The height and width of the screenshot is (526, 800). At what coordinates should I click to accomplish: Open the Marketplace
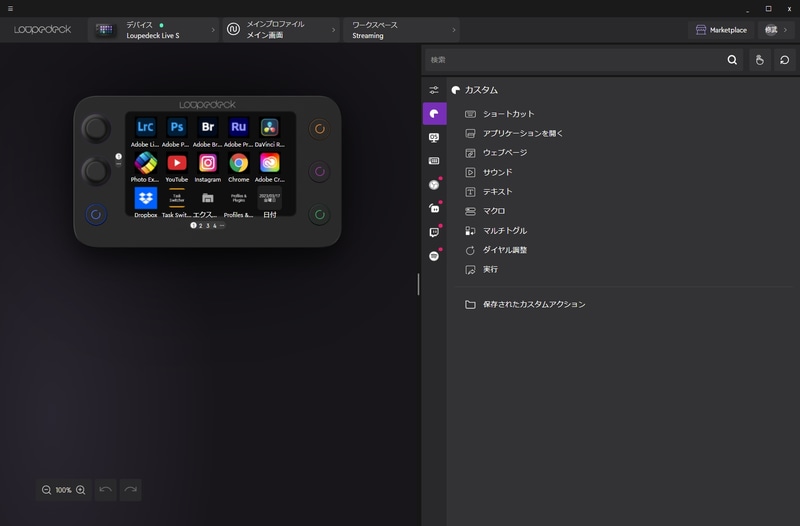pyautogui.click(x=721, y=30)
